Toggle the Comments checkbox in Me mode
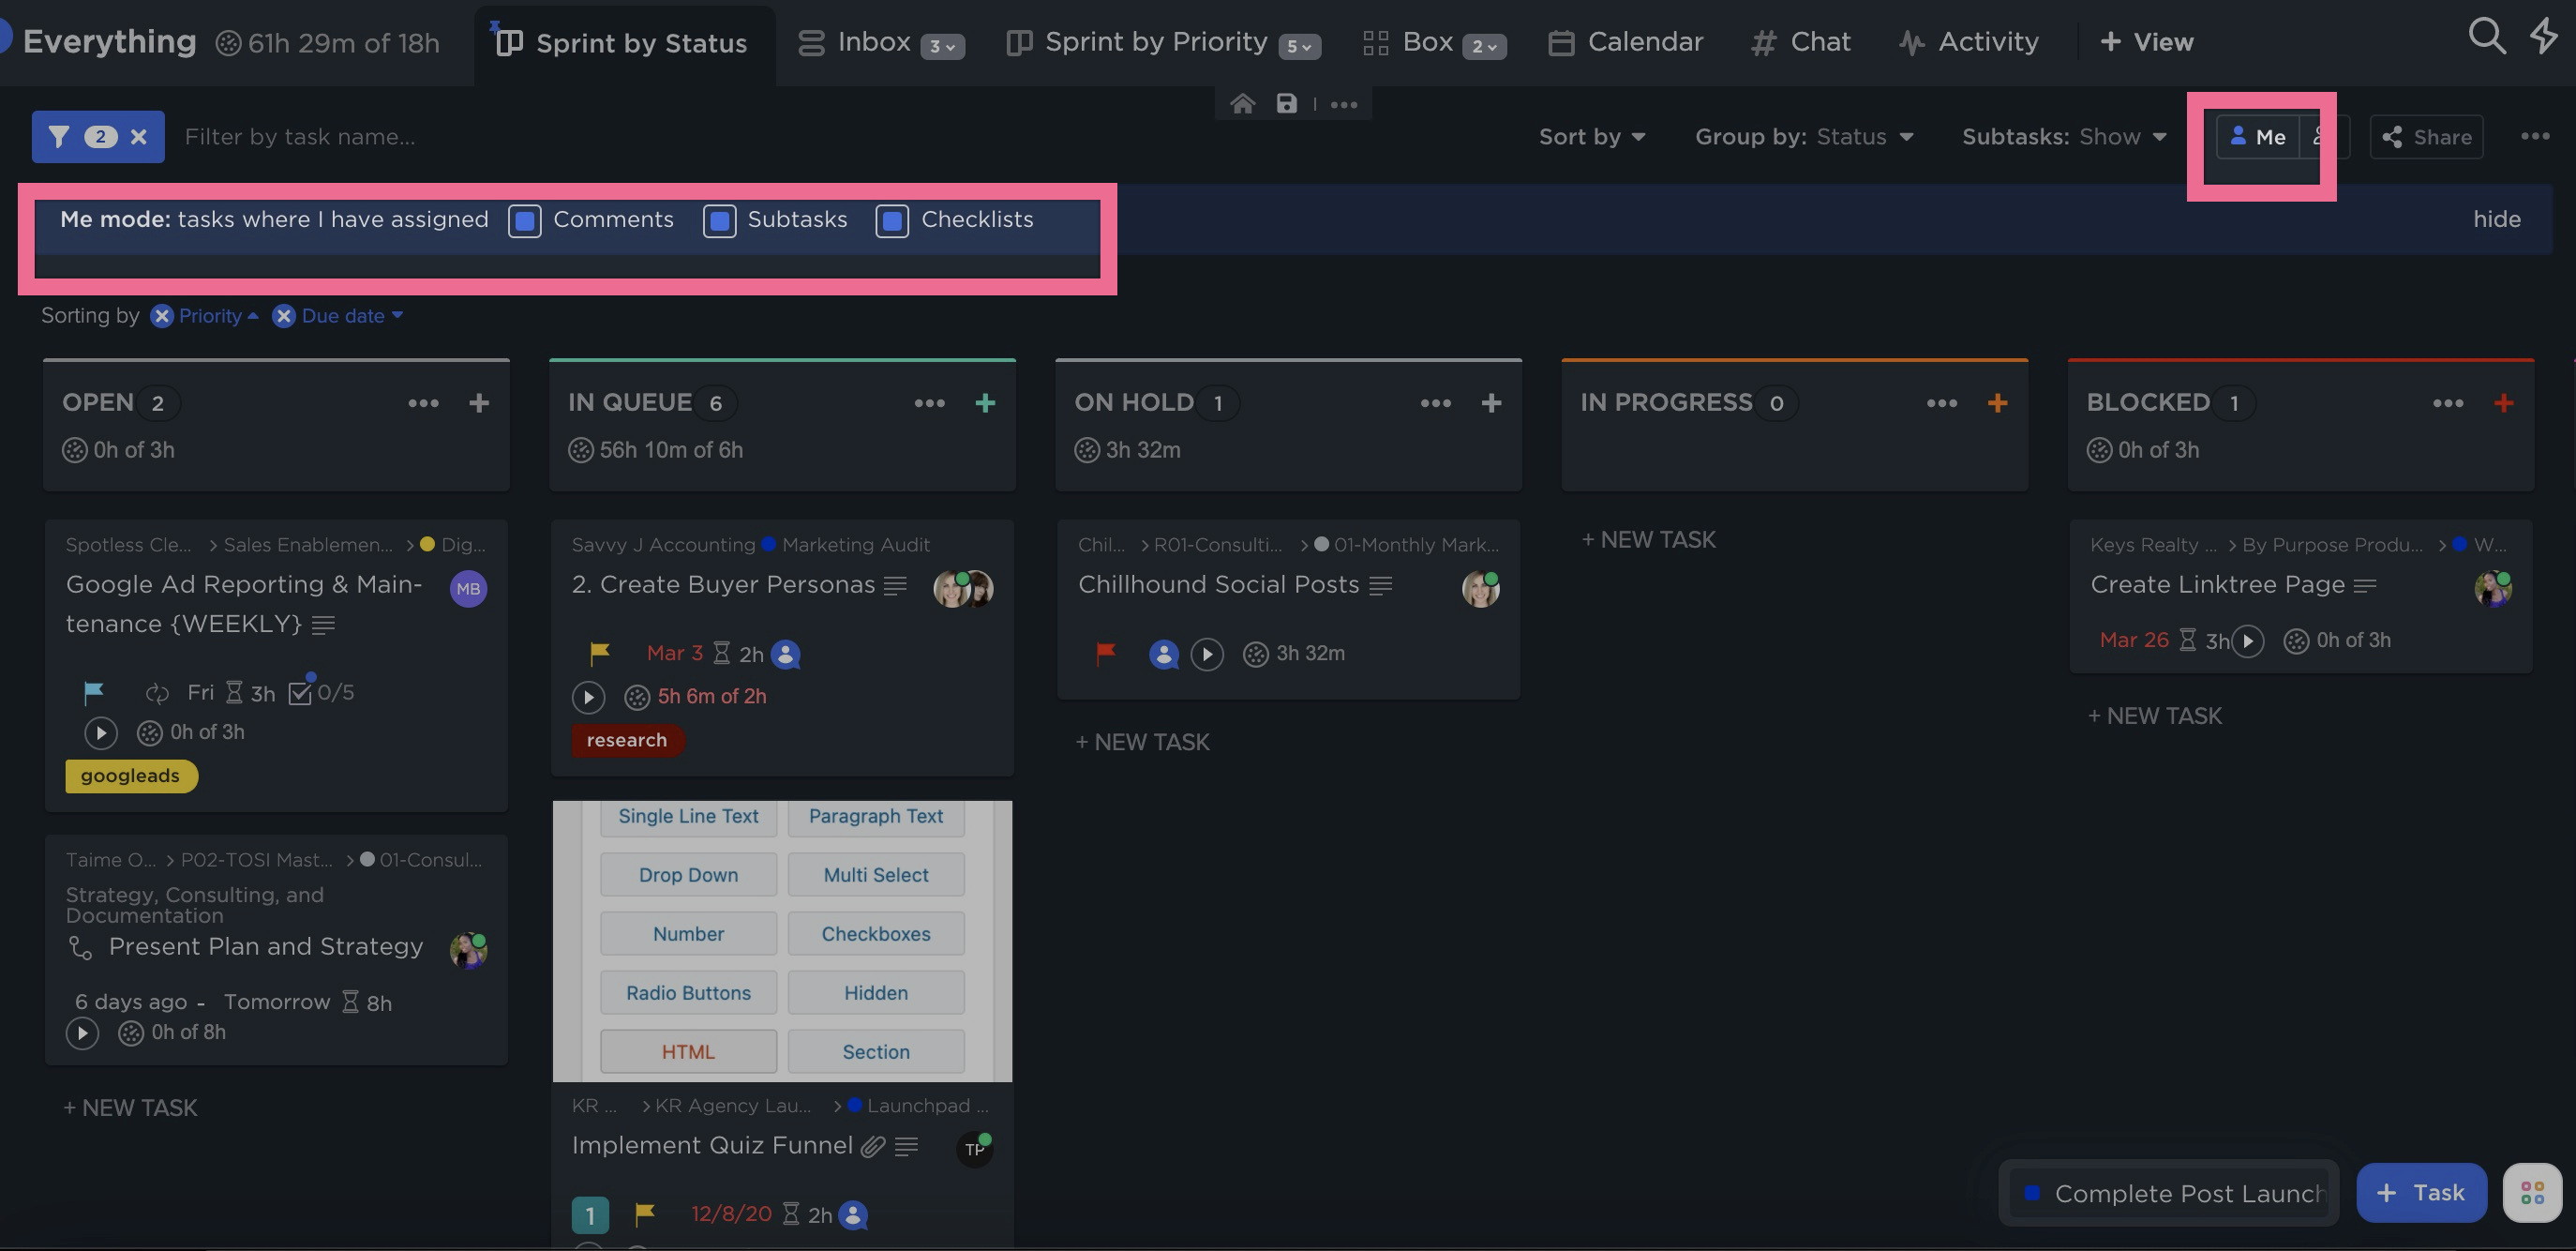Viewport: 2576px width, 1251px height. point(525,220)
